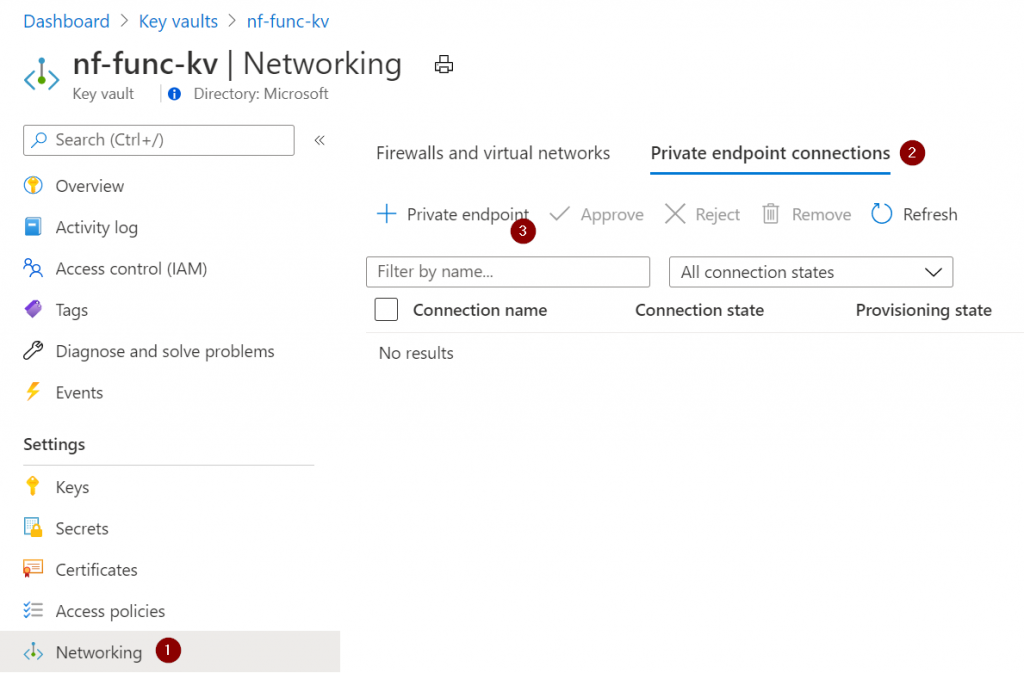Click the Reject button label
This screenshot has height=673, width=1024.
click(717, 215)
